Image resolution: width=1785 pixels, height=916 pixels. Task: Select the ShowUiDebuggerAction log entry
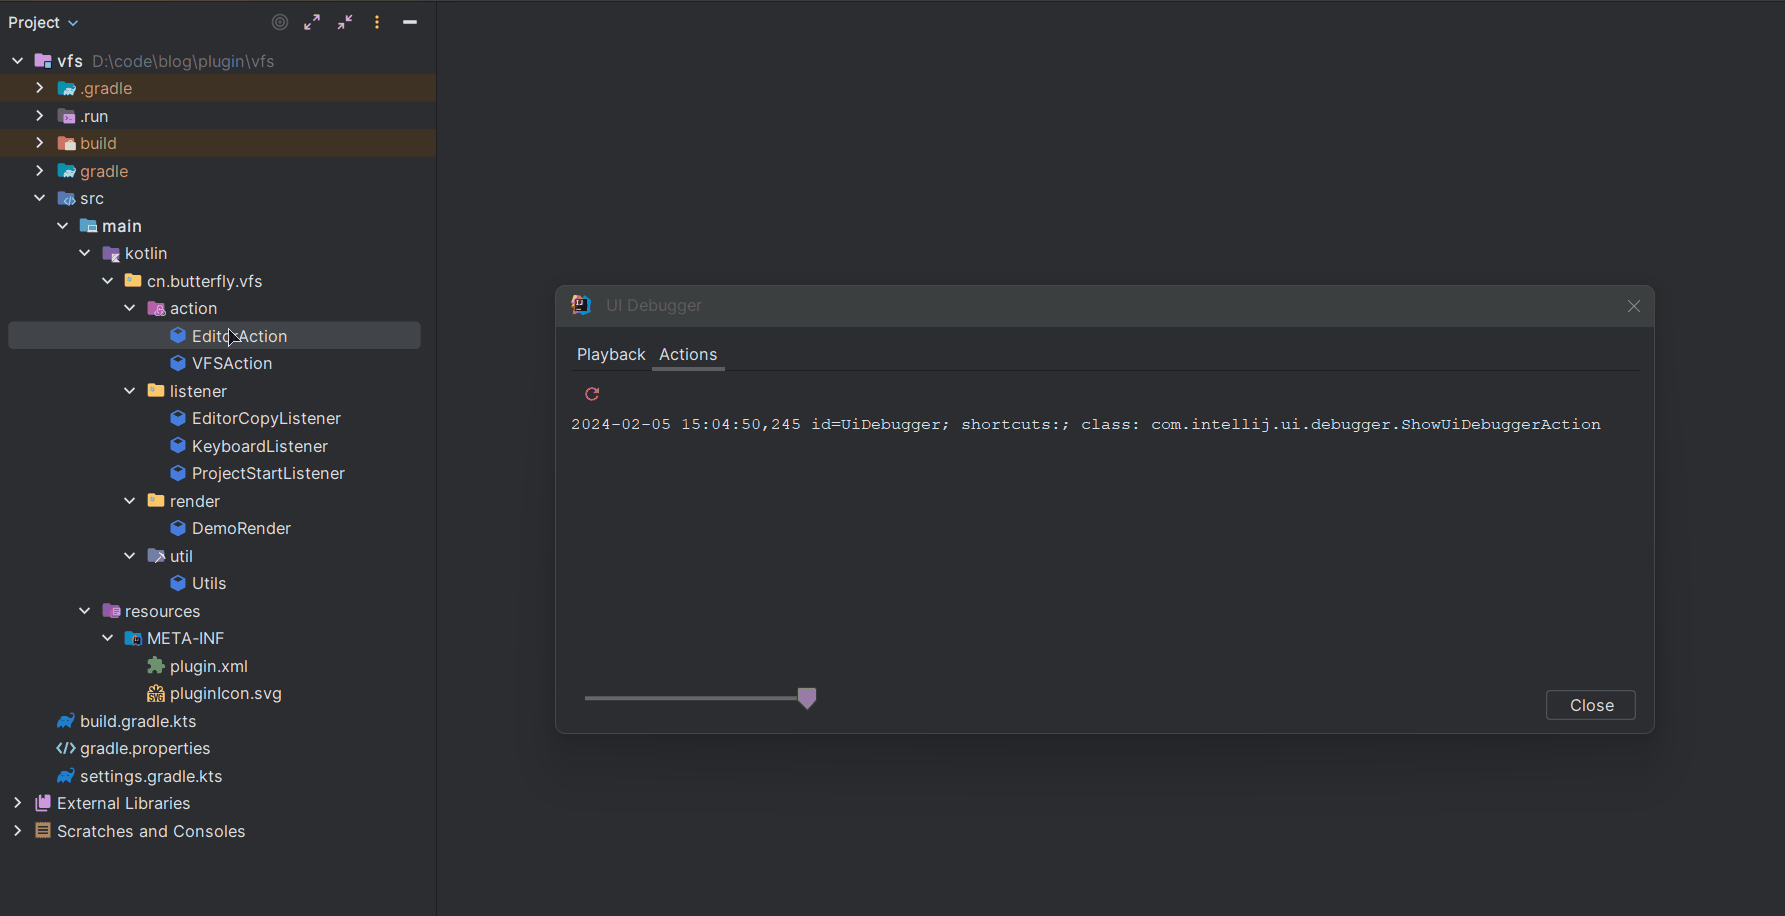[1086, 424]
